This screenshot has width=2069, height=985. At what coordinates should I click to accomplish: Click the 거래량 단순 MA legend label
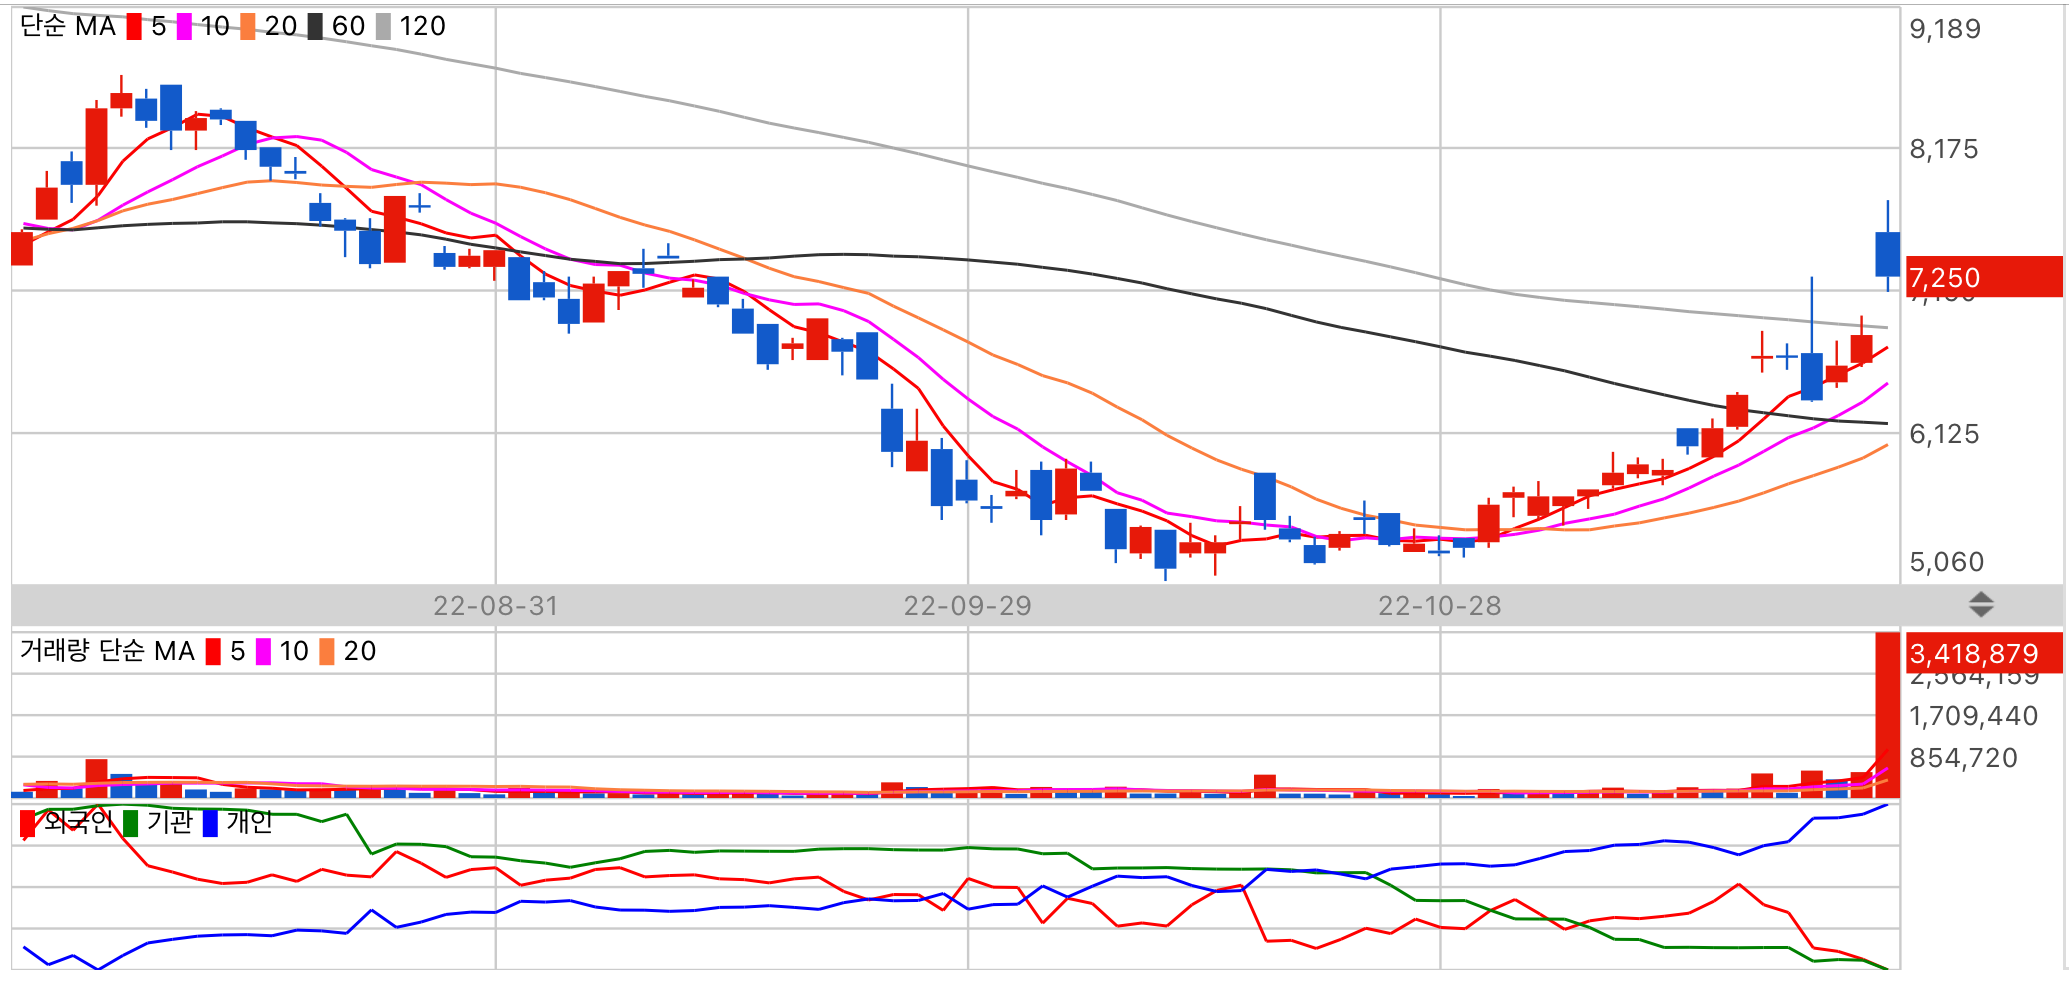[107, 652]
